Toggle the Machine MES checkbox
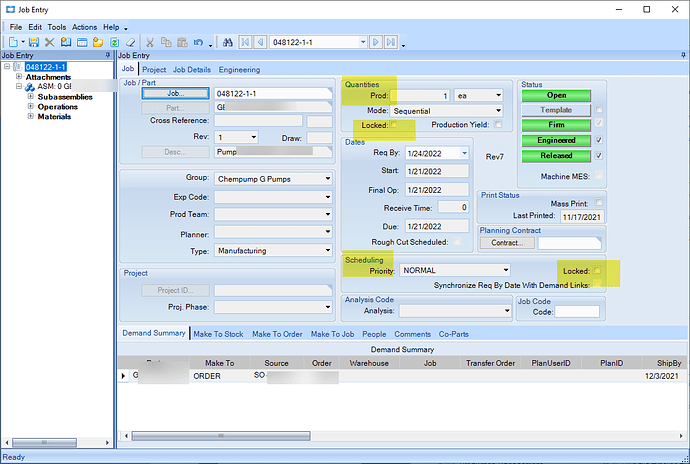This screenshot has height=464, width=690. coord(598,175)
